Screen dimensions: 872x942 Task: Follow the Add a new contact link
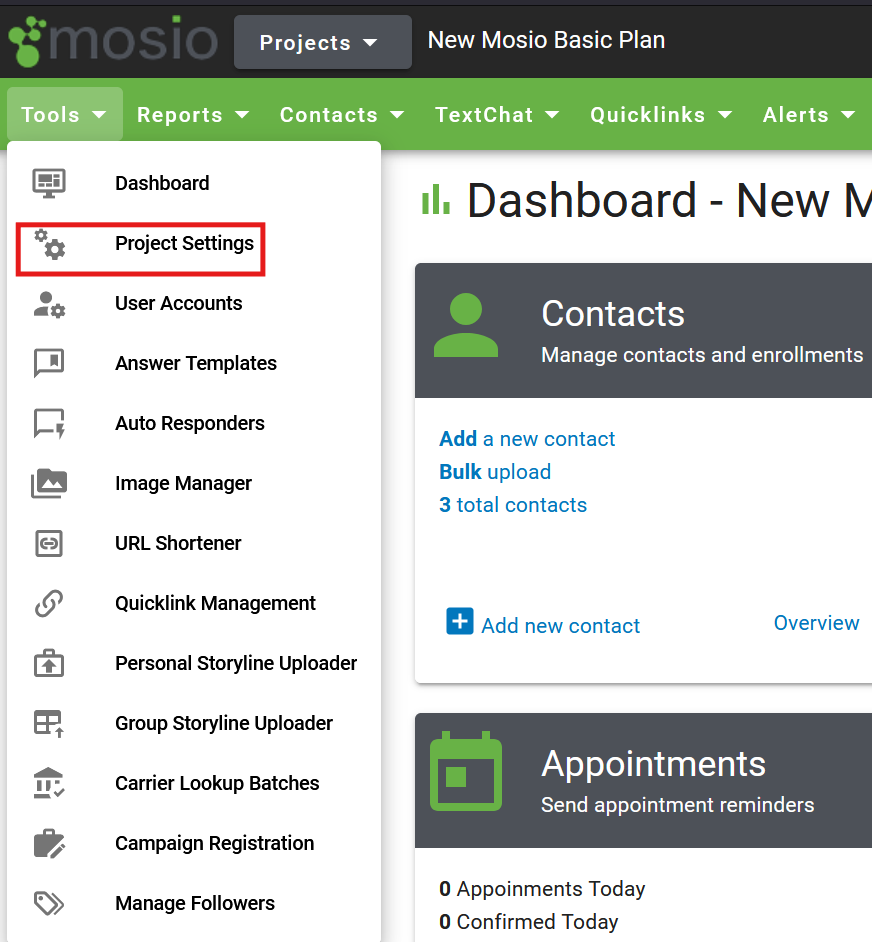[527, 439]
